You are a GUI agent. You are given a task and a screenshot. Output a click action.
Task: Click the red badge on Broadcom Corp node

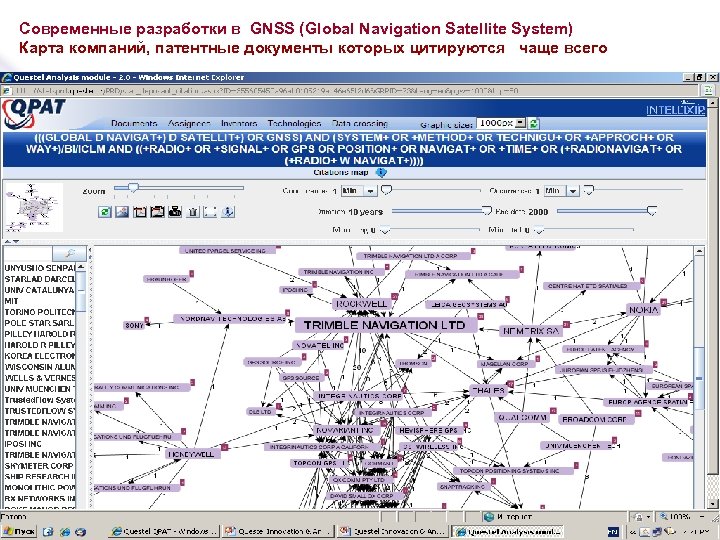637,413
